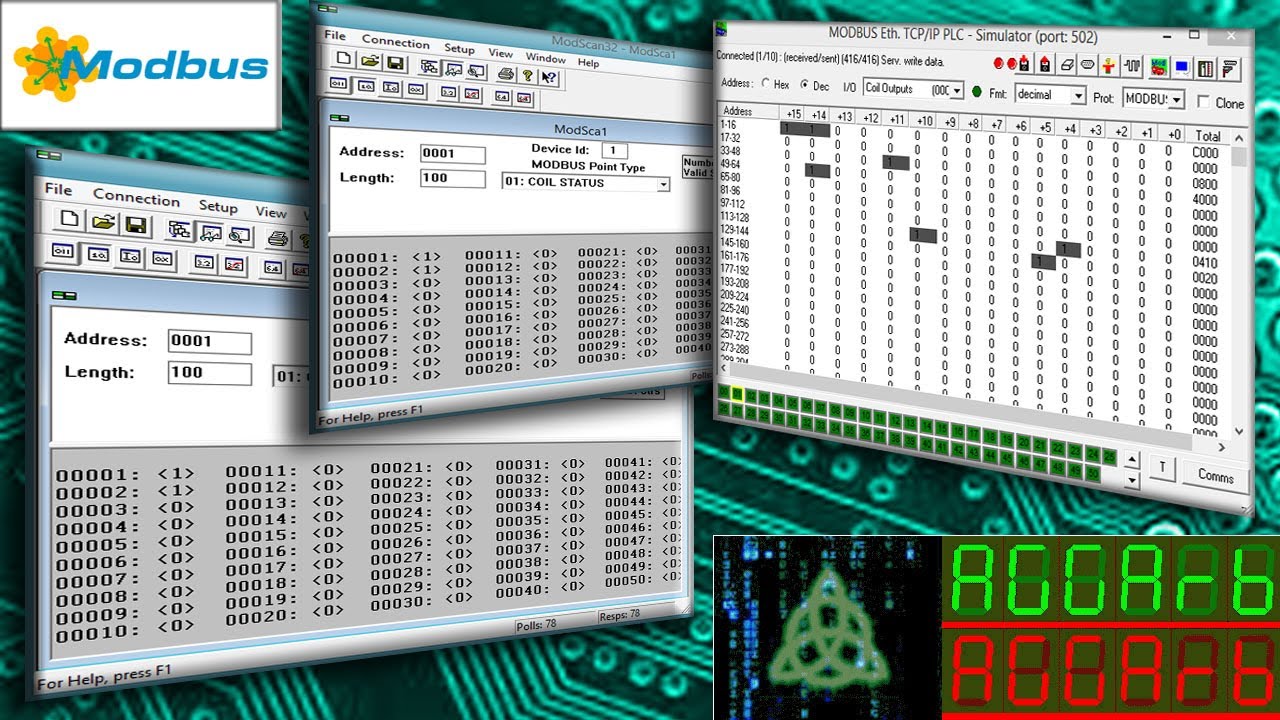Screen dimensions: 1280x720
Task: Open Window menu in ModScan32 ModSca1 window
Action: coord(546,58)
